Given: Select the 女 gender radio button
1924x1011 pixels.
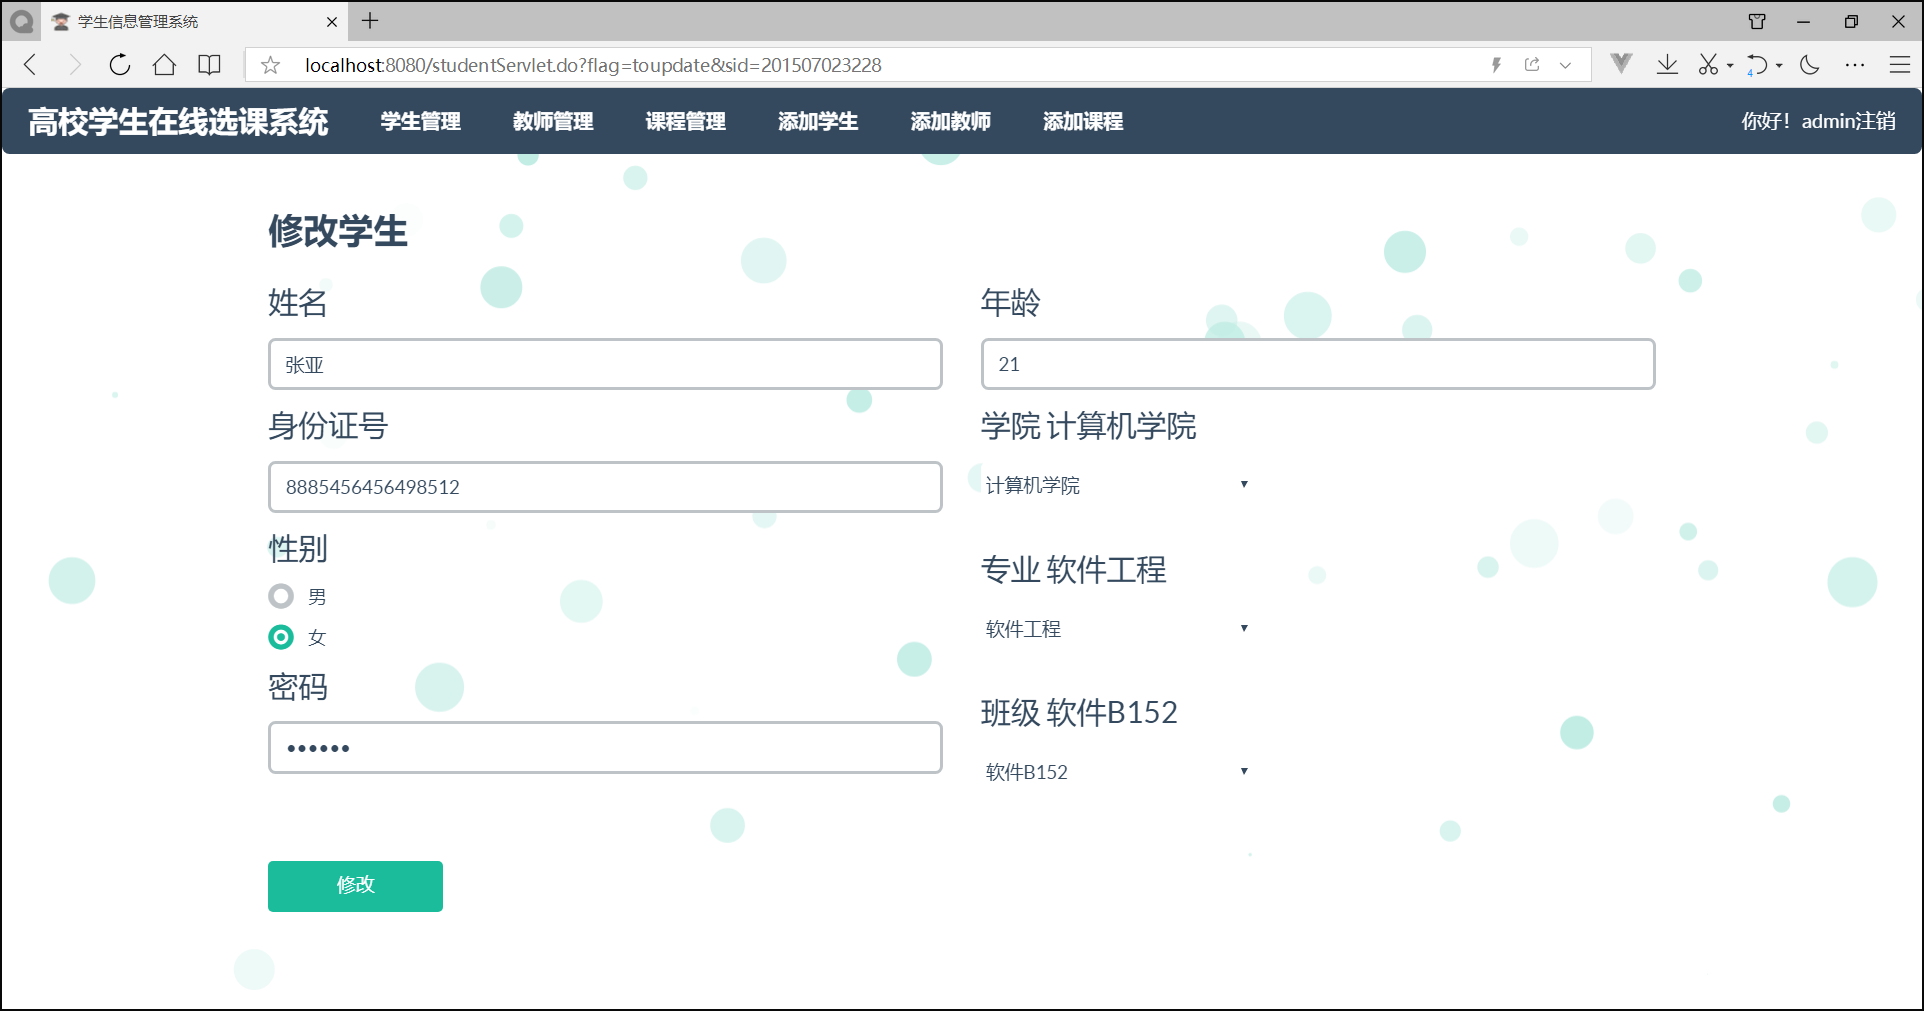Looking at the screenshot, I should (281, 637).
